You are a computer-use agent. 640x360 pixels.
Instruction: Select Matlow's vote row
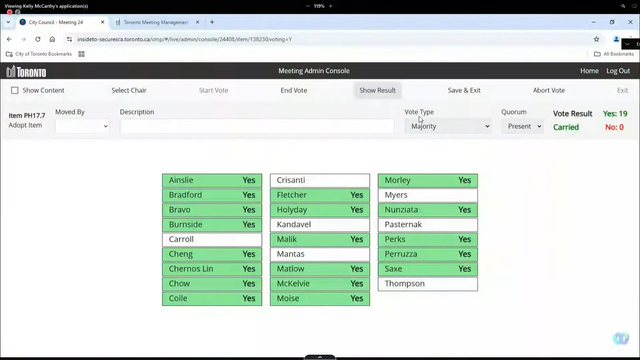320,269
